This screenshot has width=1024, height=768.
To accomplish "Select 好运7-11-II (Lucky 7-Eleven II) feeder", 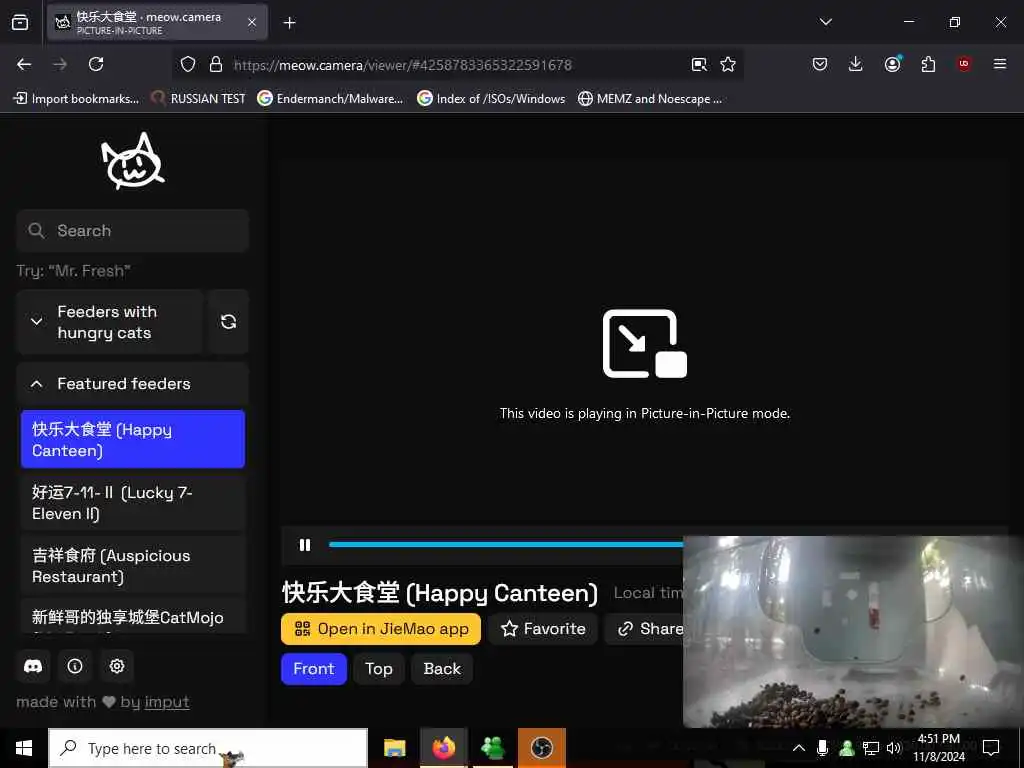I will [133, 503].
